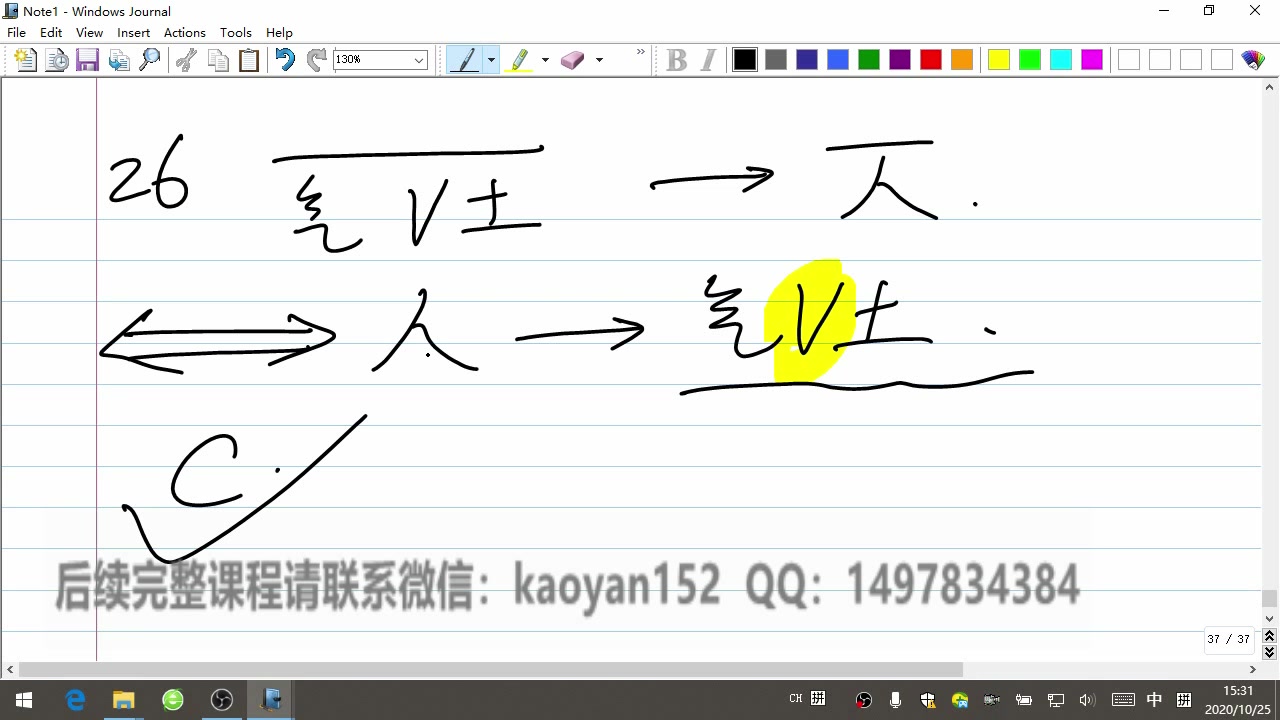Screen dimensions: 1280x720
Task: Click the Import toolbar icon
Action: coord(119,60)
